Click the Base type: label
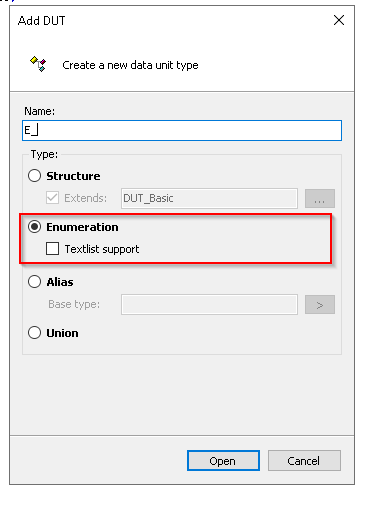The height and width of the screenshot is (505, 379). pyautogui.click(x=74, y=304)
